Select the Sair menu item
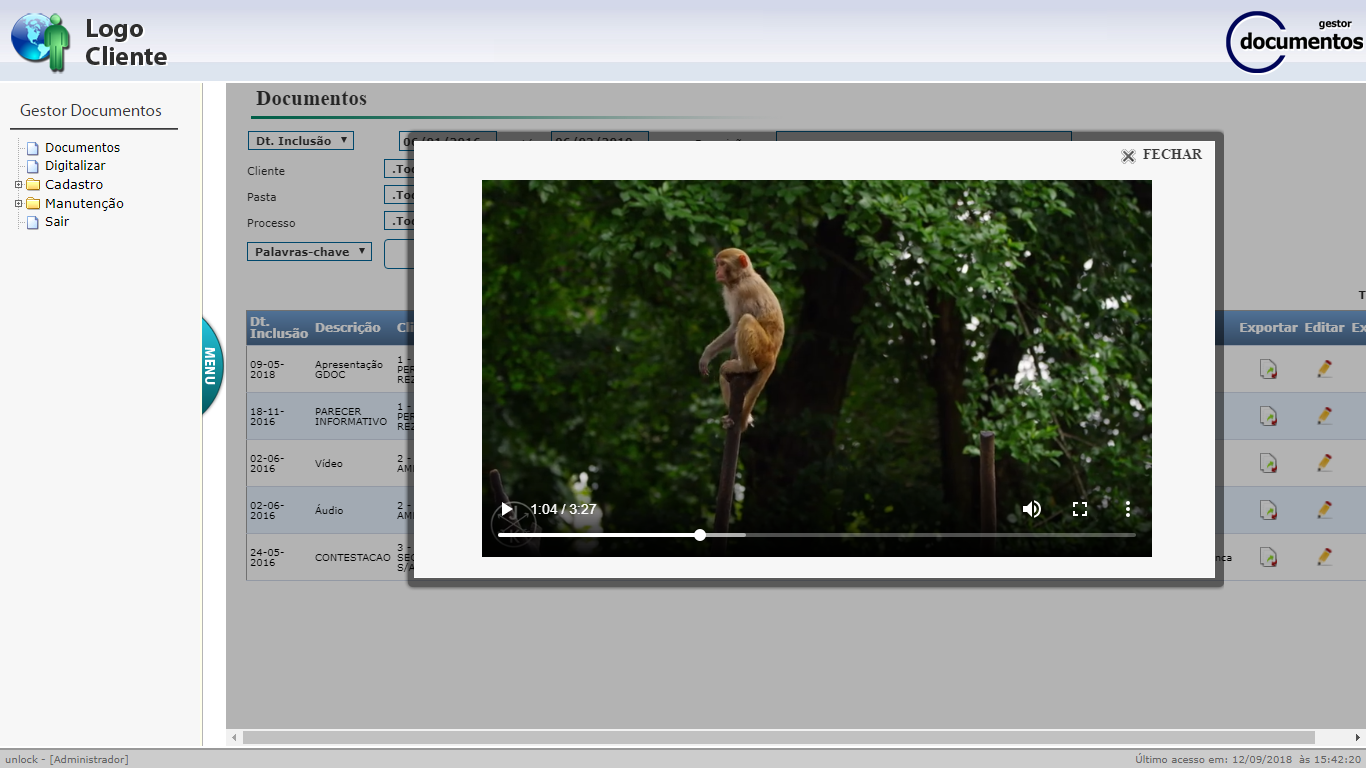The image size is (1366, 768). (x=57, y=222)
